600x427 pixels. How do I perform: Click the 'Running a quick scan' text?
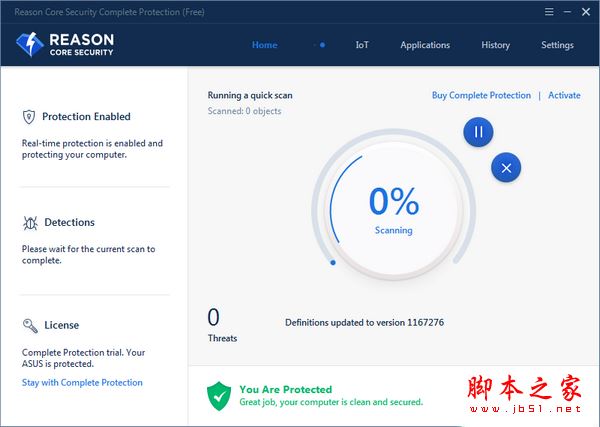click(250, 95)
